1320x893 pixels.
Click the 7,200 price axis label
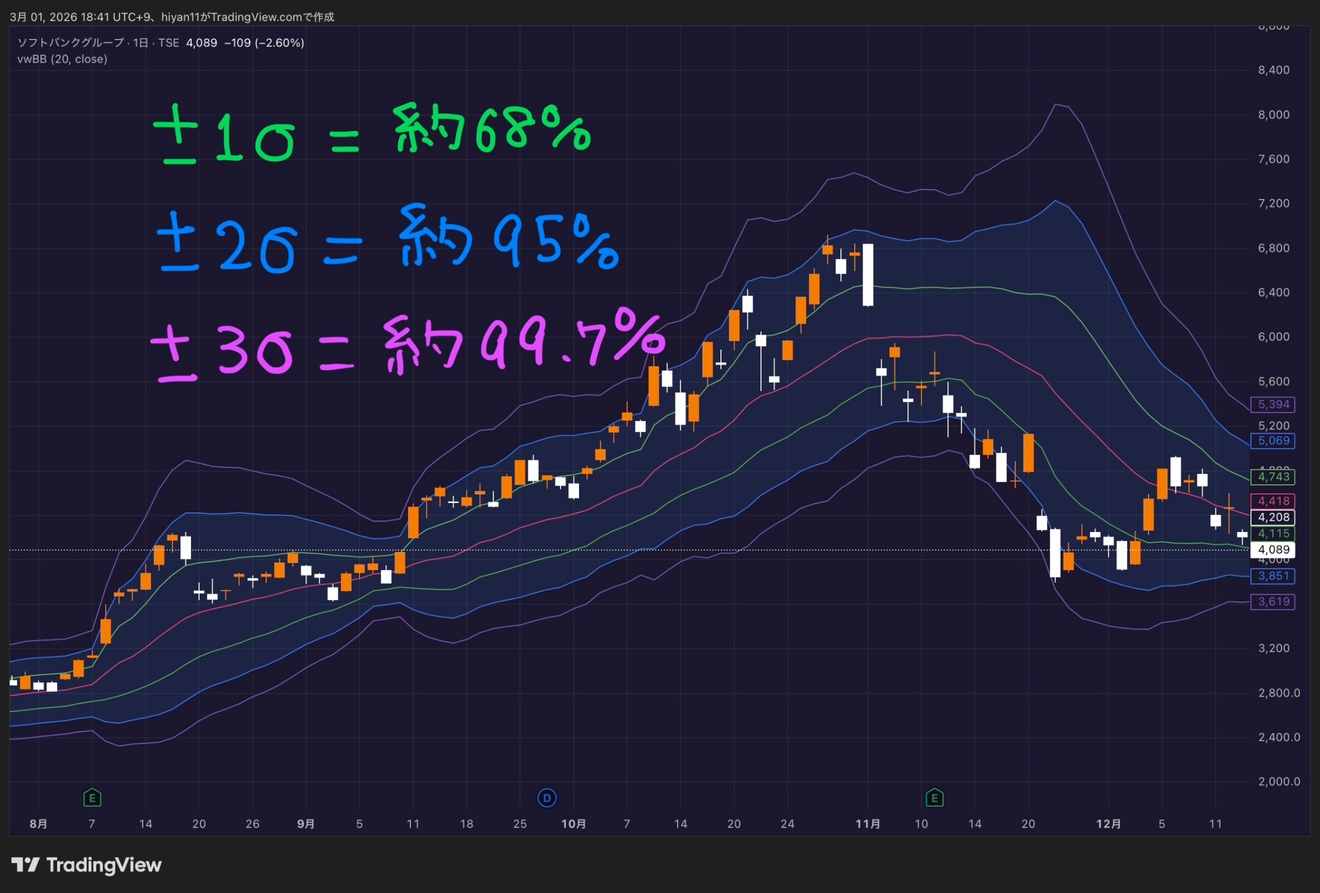[1272, 204]
